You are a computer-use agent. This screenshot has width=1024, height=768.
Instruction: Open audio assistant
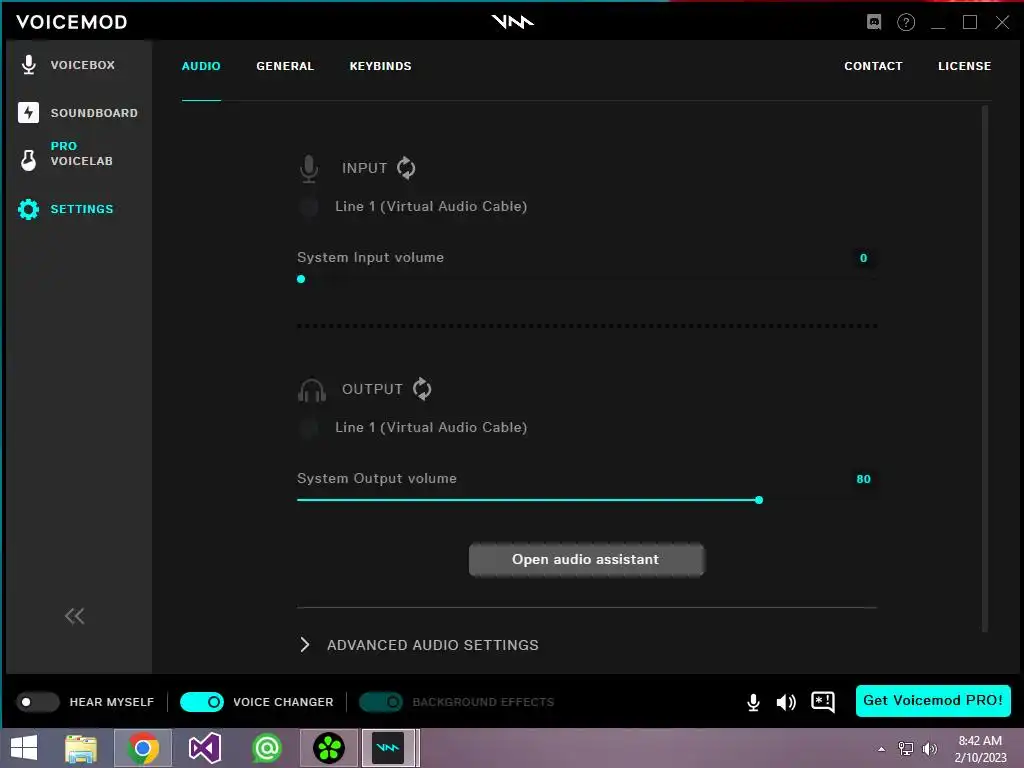coord(586,560)
